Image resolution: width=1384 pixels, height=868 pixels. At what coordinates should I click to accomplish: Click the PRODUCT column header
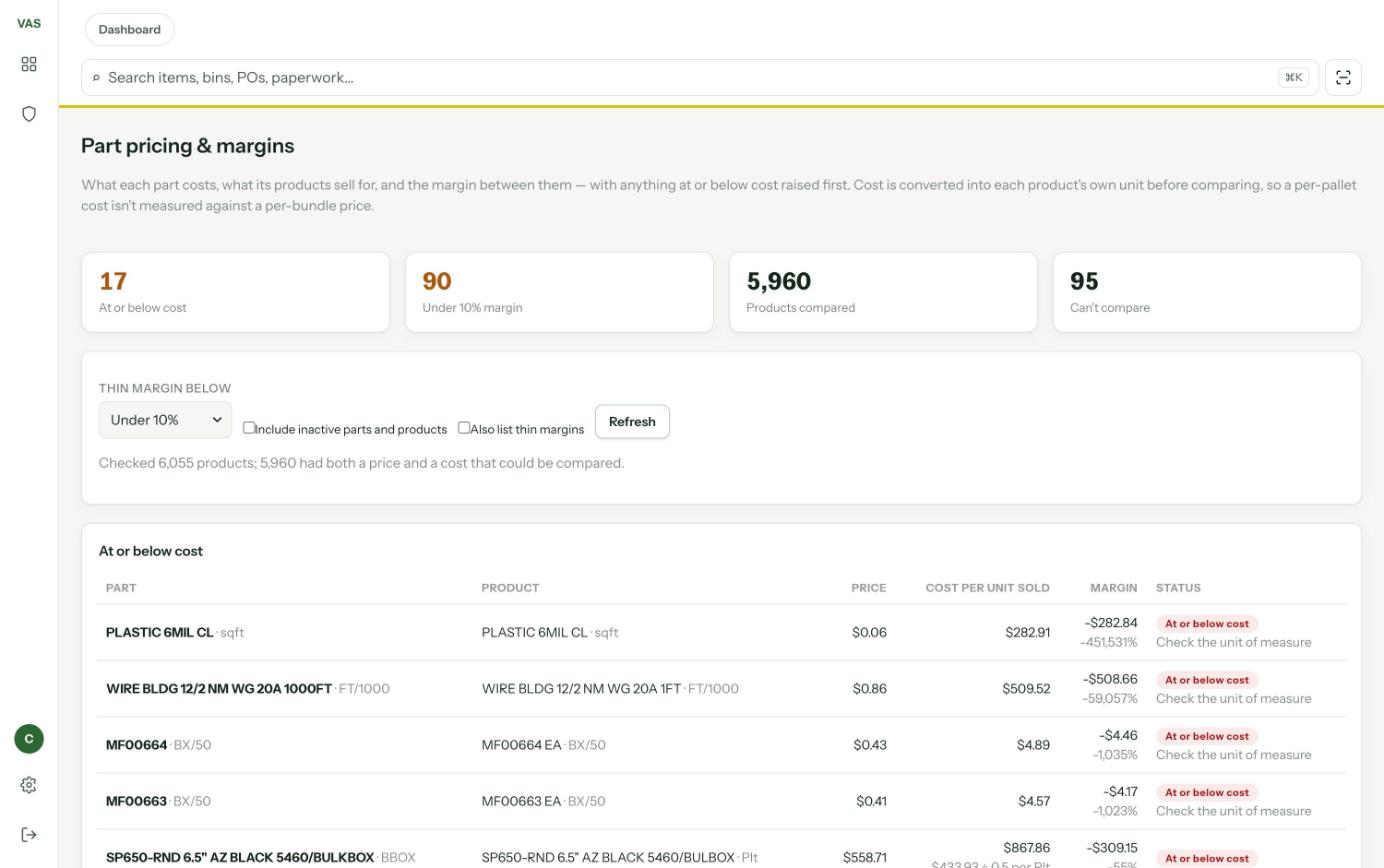pos(511,588)
